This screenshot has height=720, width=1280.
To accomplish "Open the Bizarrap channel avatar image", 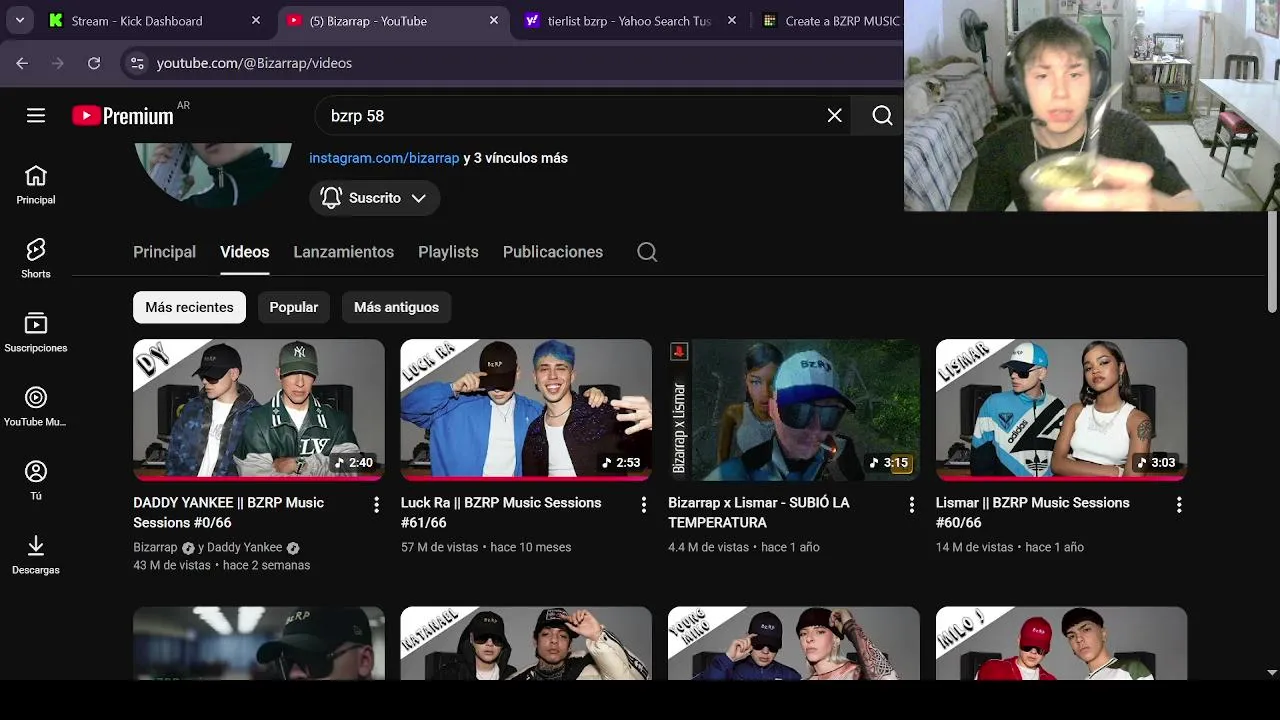I will tap(213, 175).
